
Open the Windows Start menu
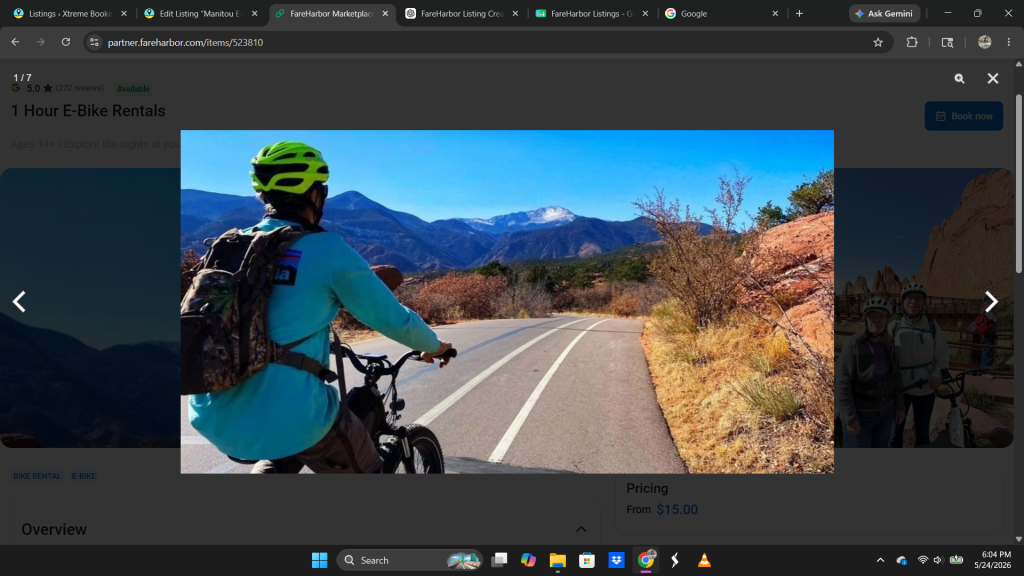(319, 560)
